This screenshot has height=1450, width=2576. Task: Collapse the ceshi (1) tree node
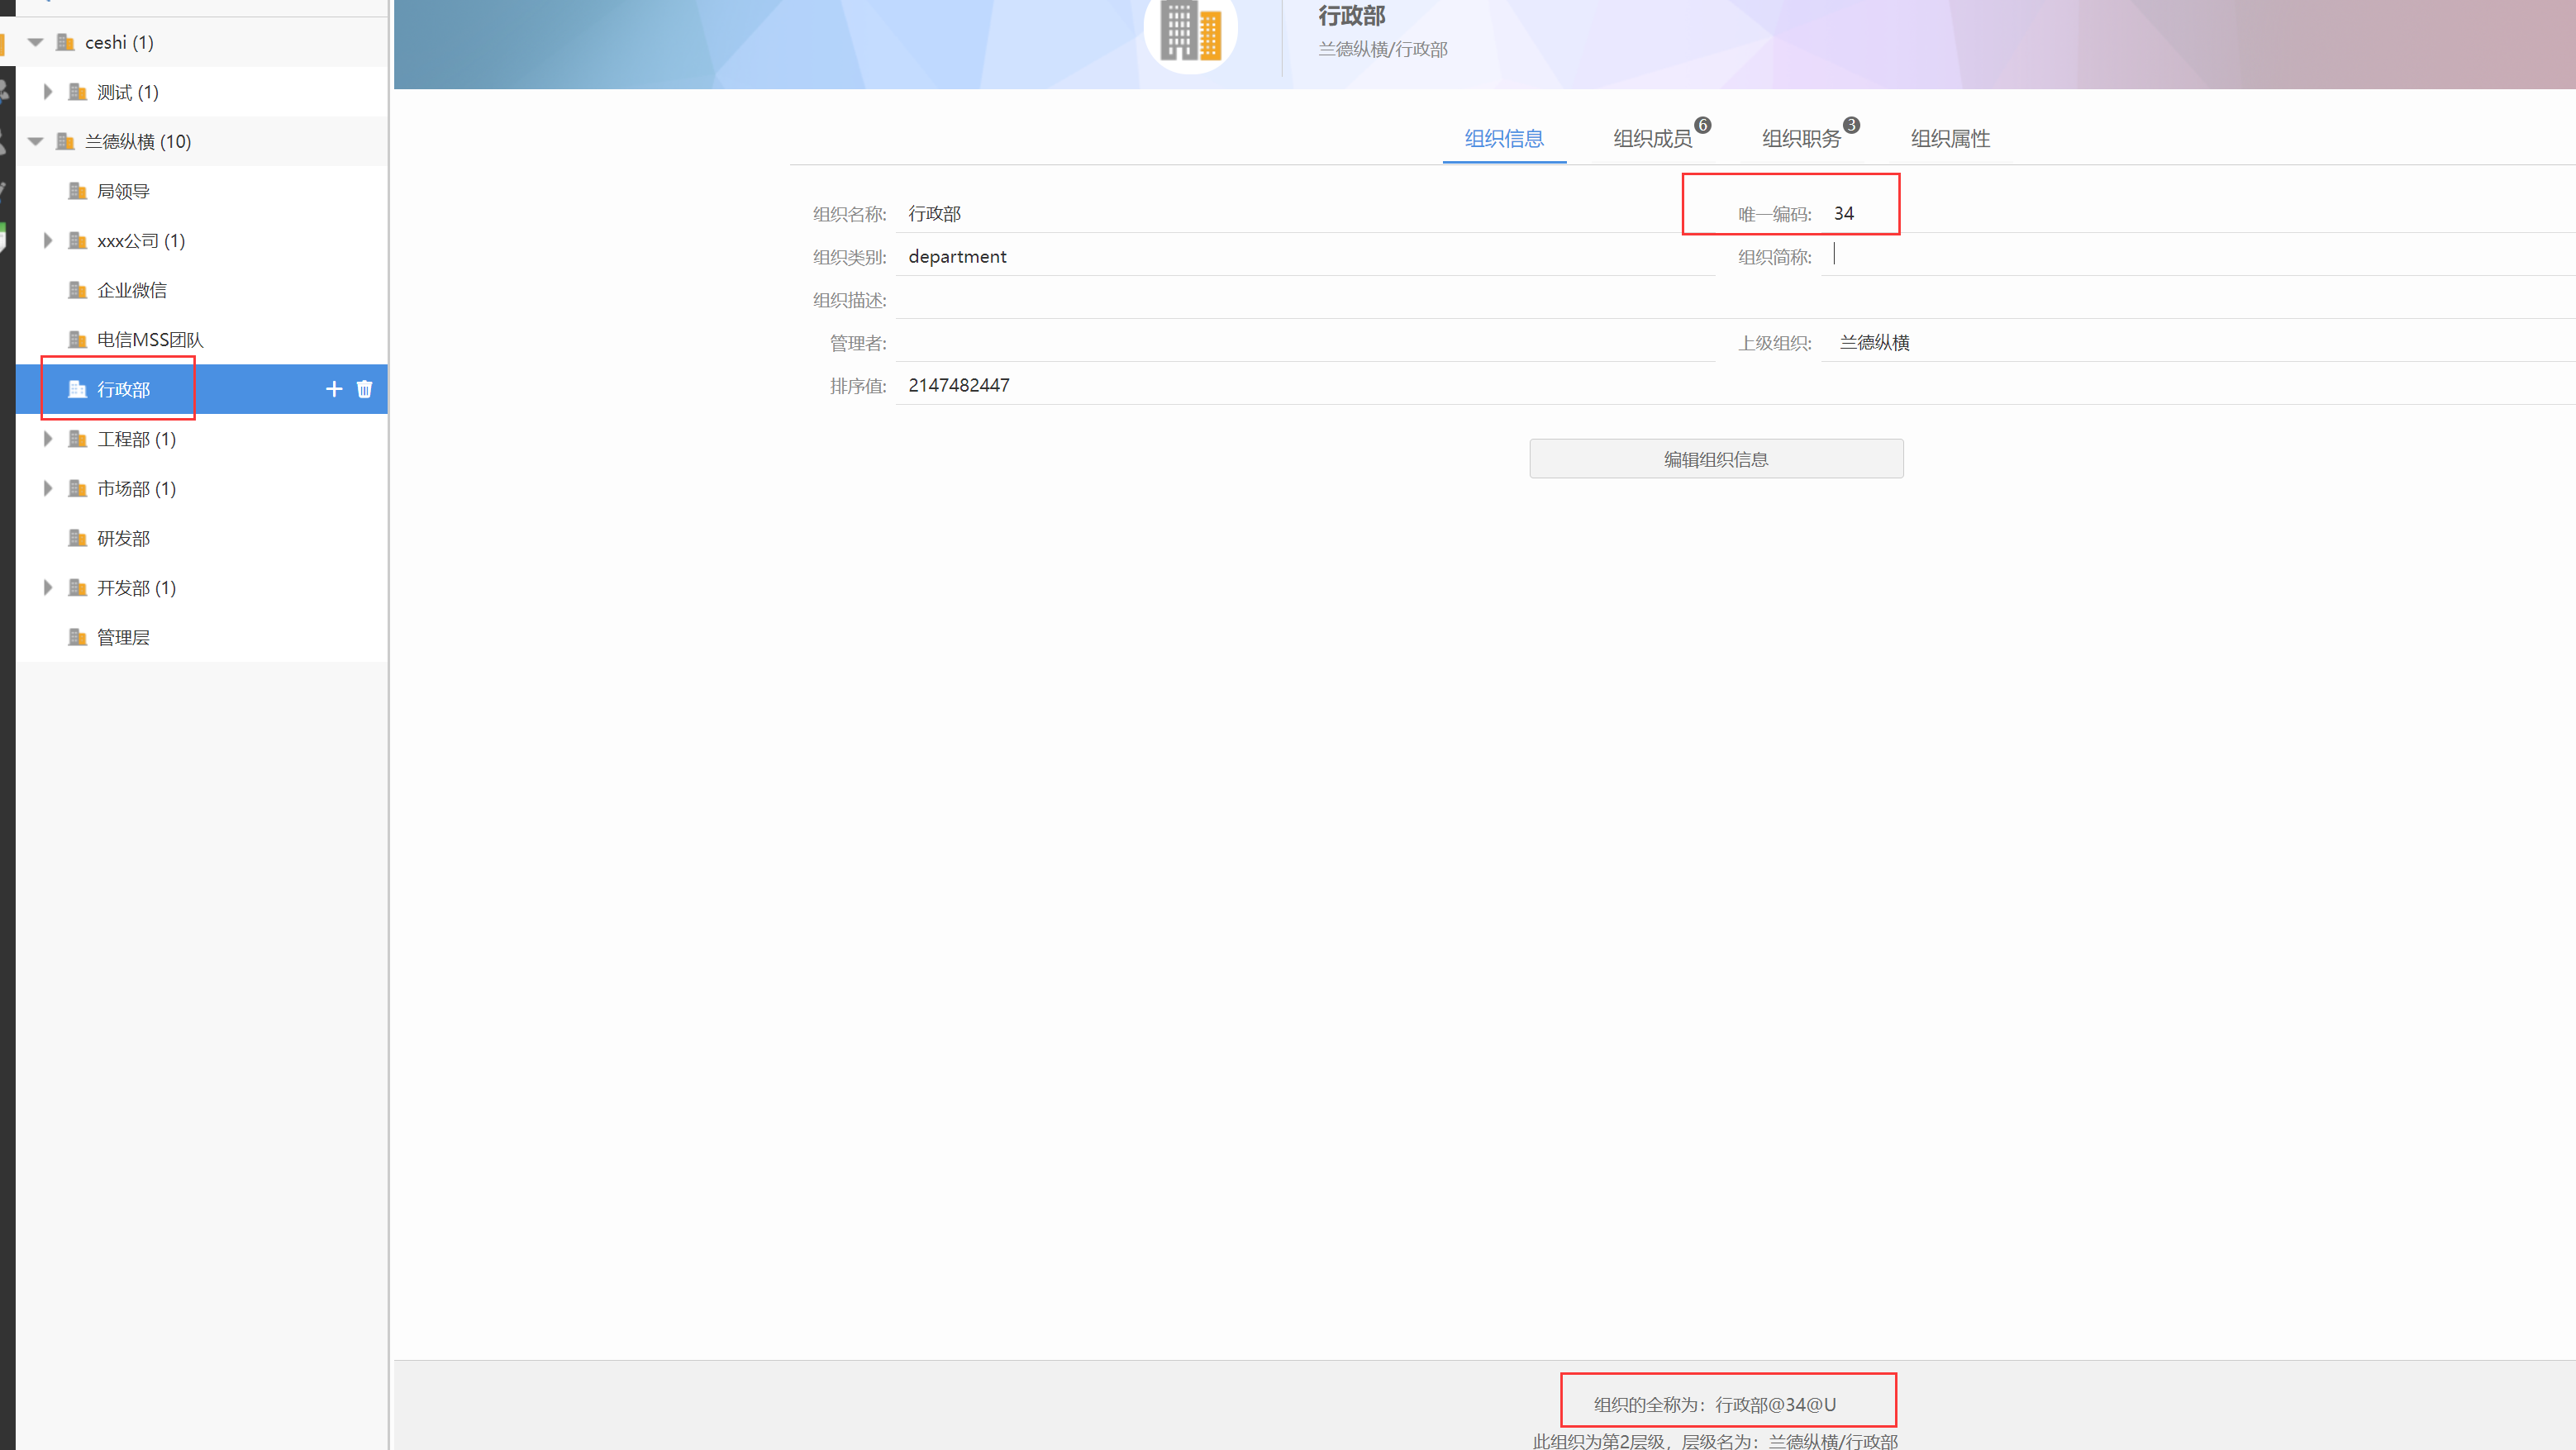point(36,42)
